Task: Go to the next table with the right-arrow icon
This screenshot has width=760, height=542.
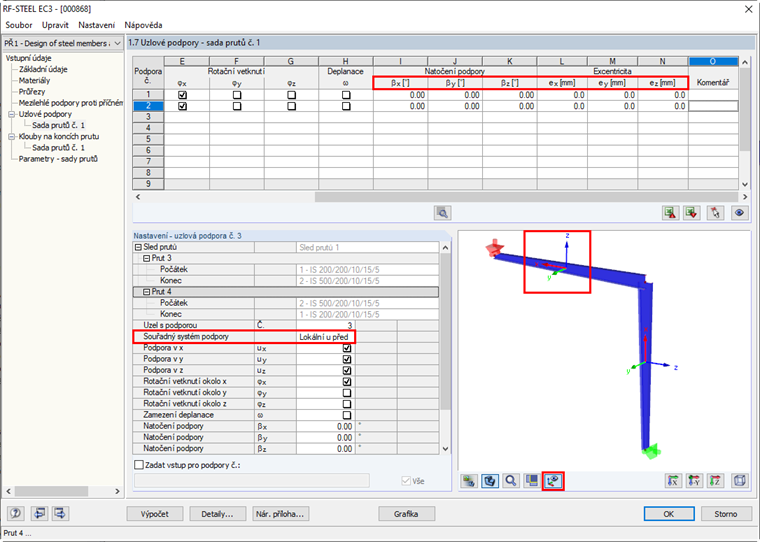Action: click(x=61, y=513)
